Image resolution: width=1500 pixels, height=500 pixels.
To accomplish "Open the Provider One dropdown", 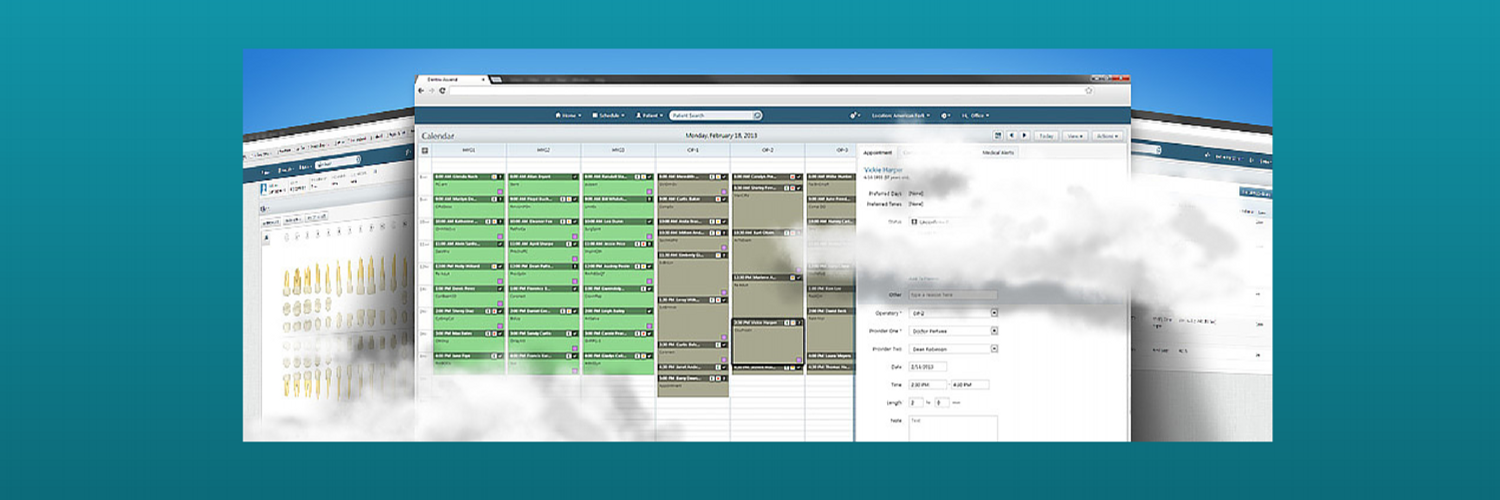I will point(954,331).
